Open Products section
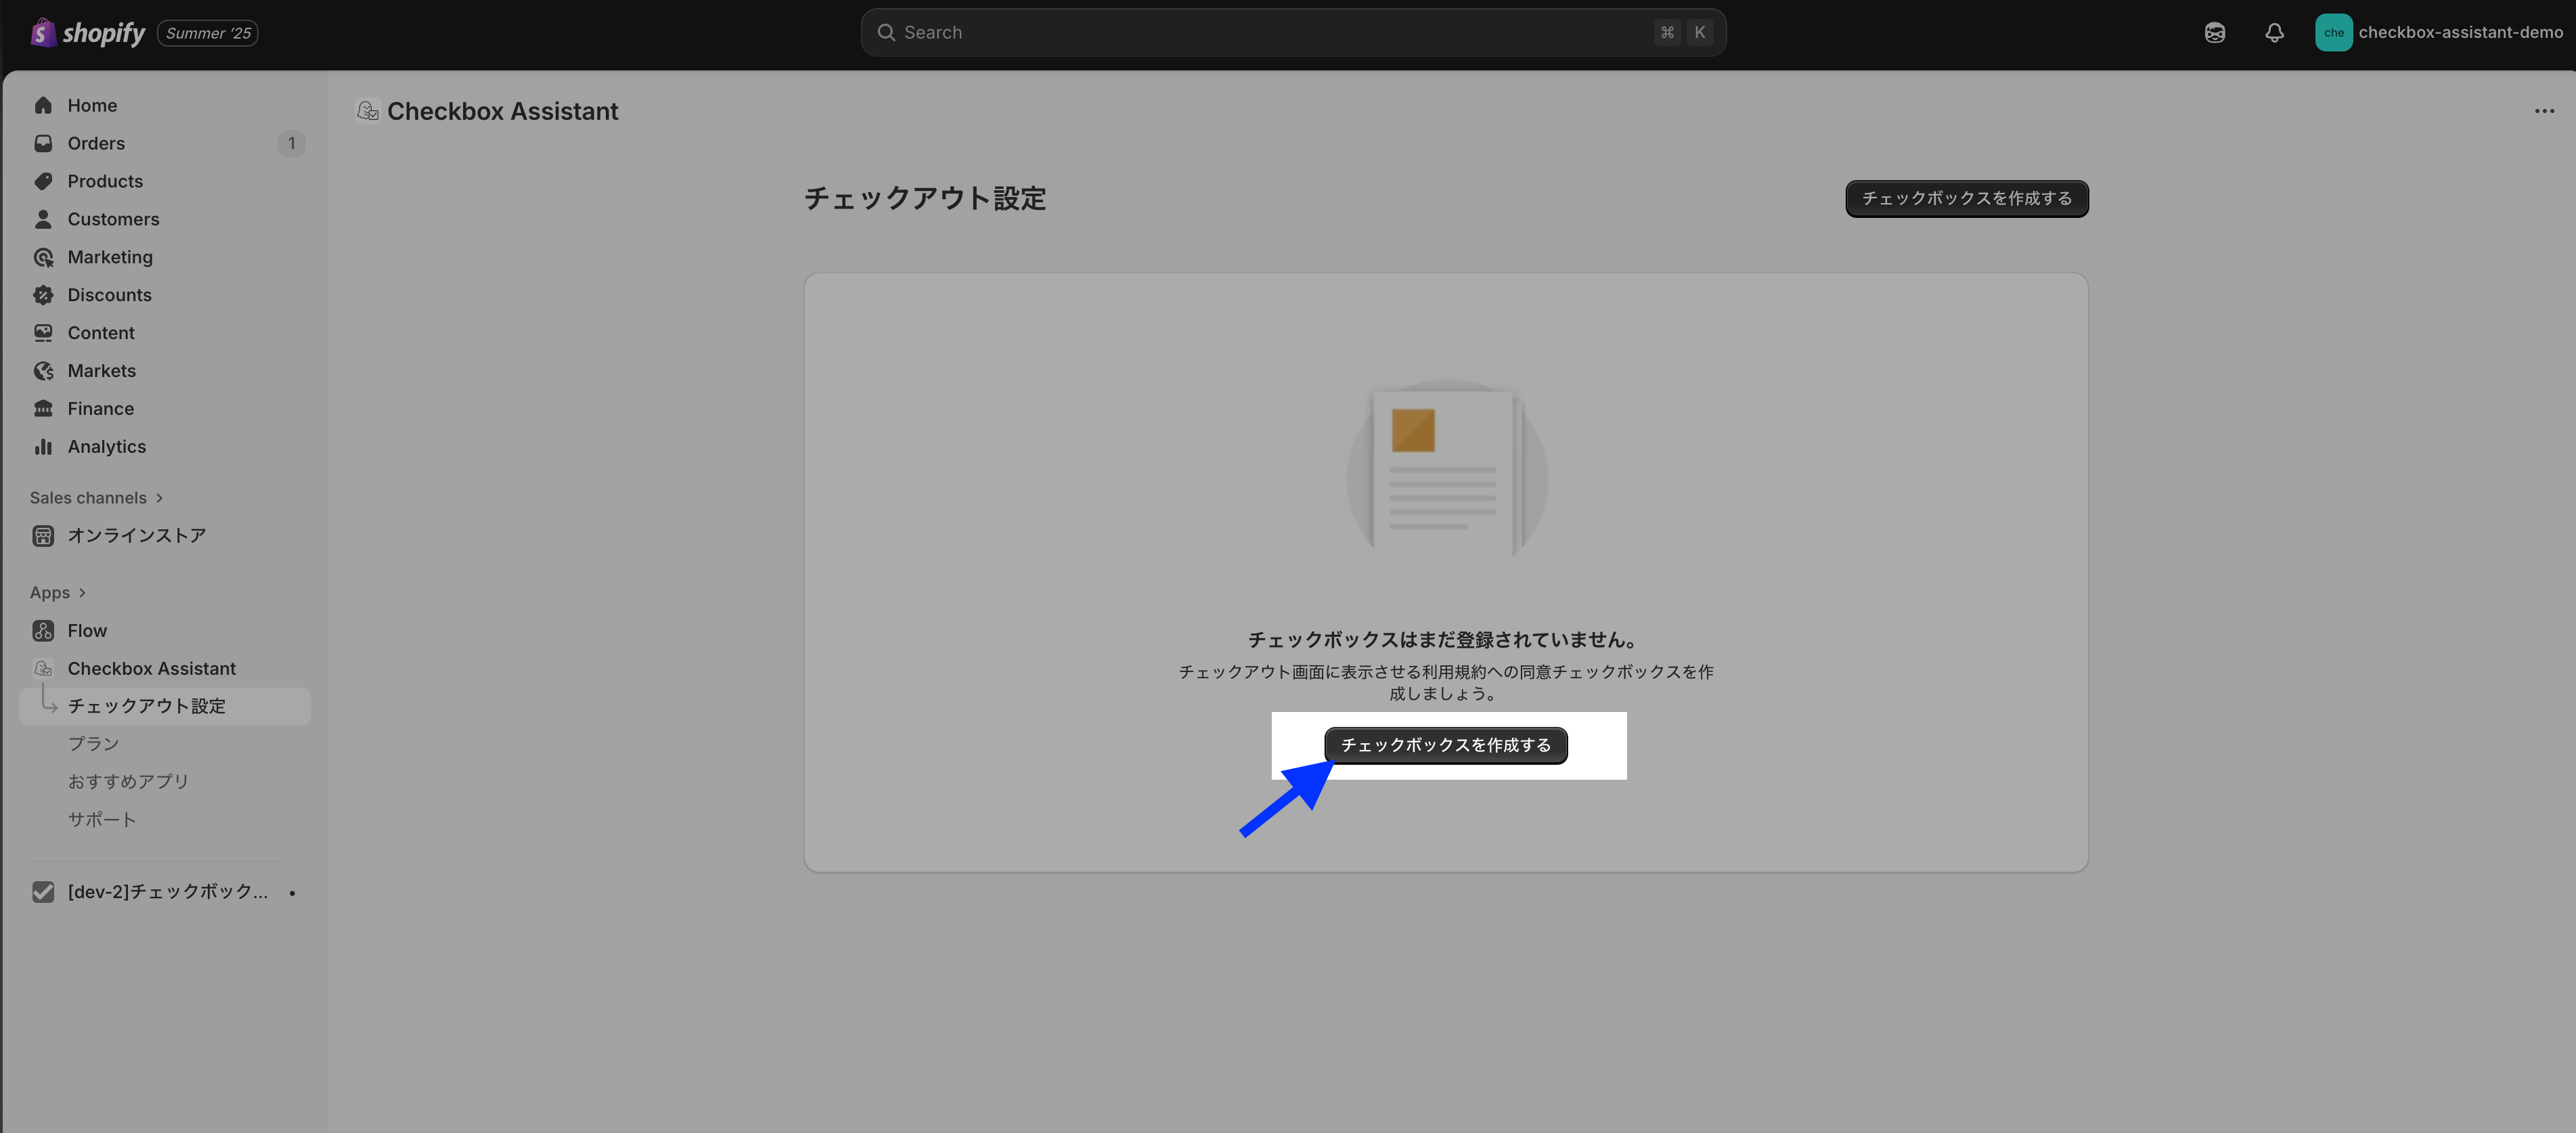This screenshot has height=1133, width=2576. point(105,181)
